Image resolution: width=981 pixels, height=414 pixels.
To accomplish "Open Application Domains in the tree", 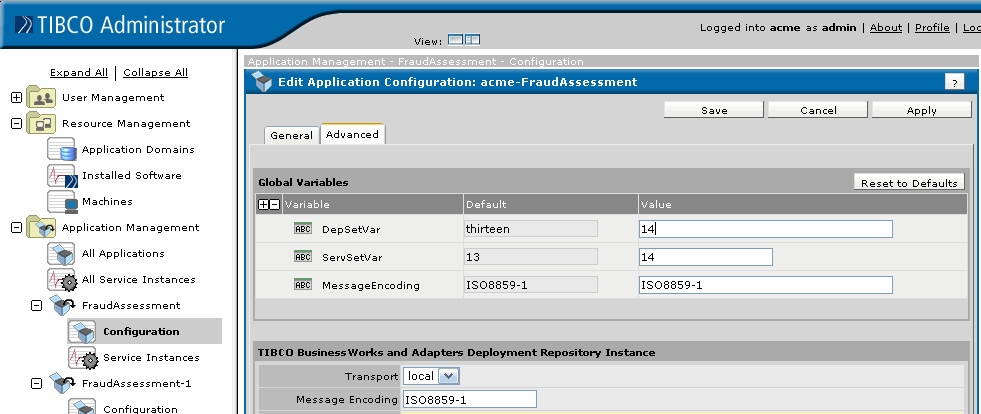I will pos(138,149).
